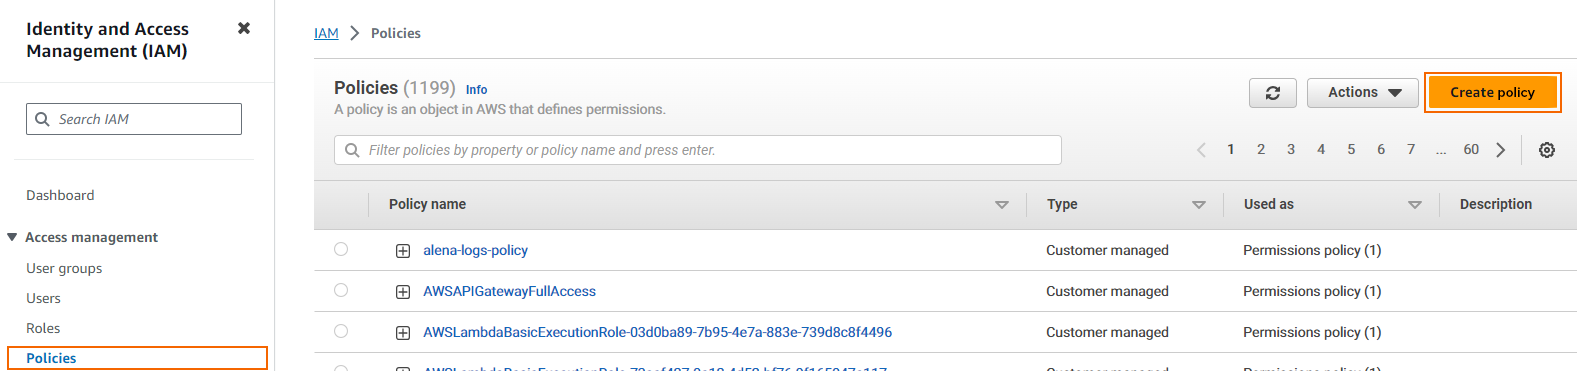
Task: Go to page 60
Action: 1471,149
